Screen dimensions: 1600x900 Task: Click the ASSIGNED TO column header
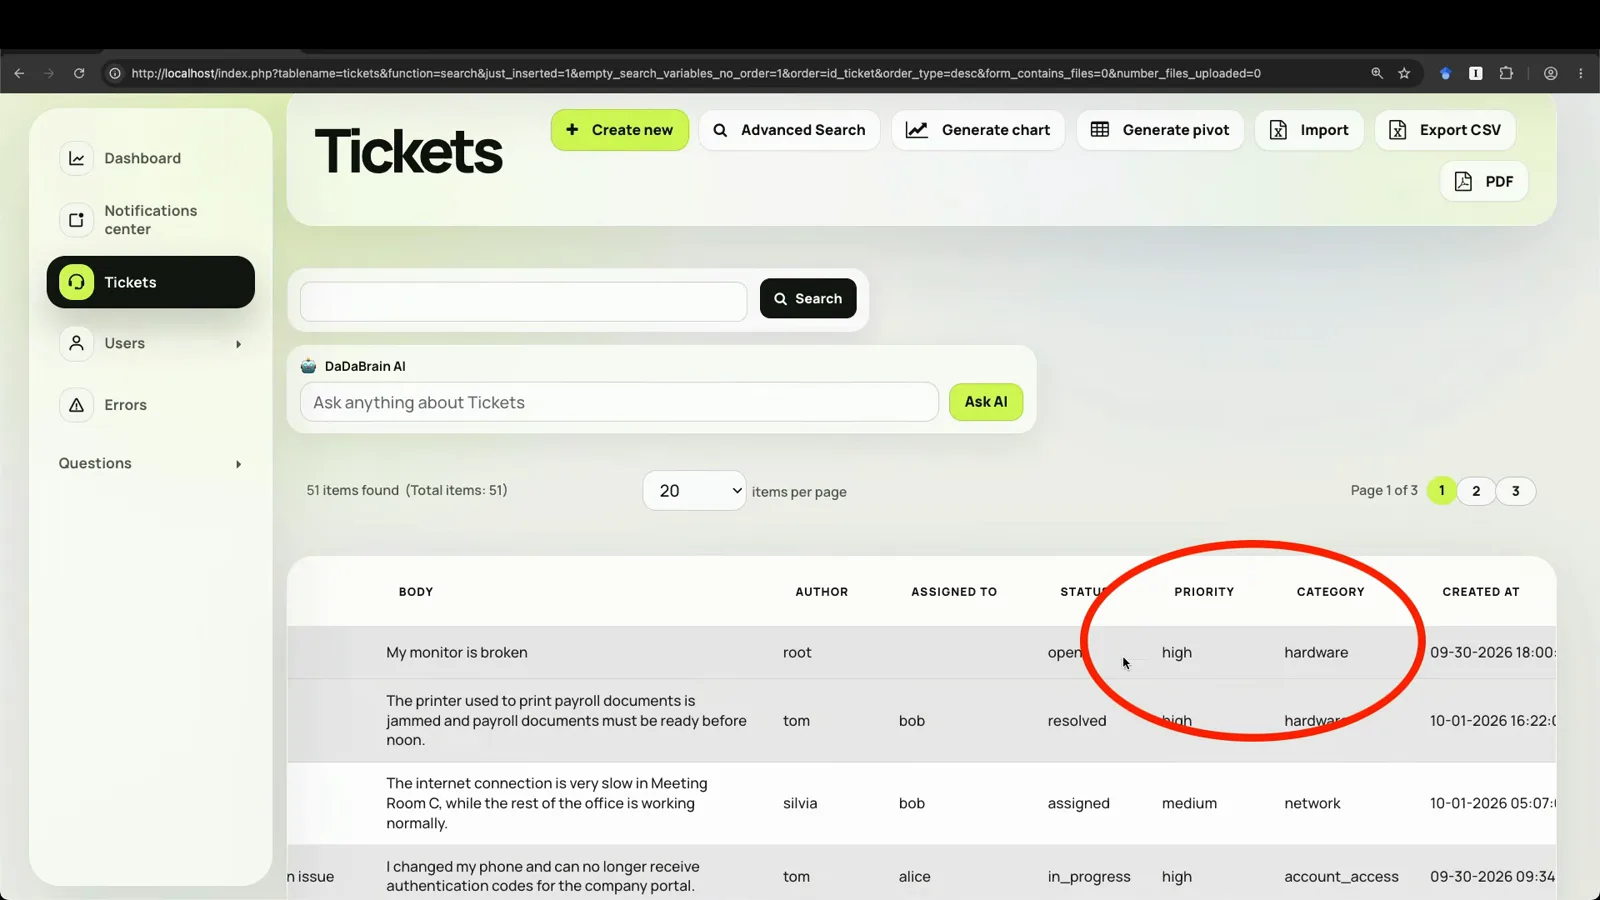click(x=954, y=592)
